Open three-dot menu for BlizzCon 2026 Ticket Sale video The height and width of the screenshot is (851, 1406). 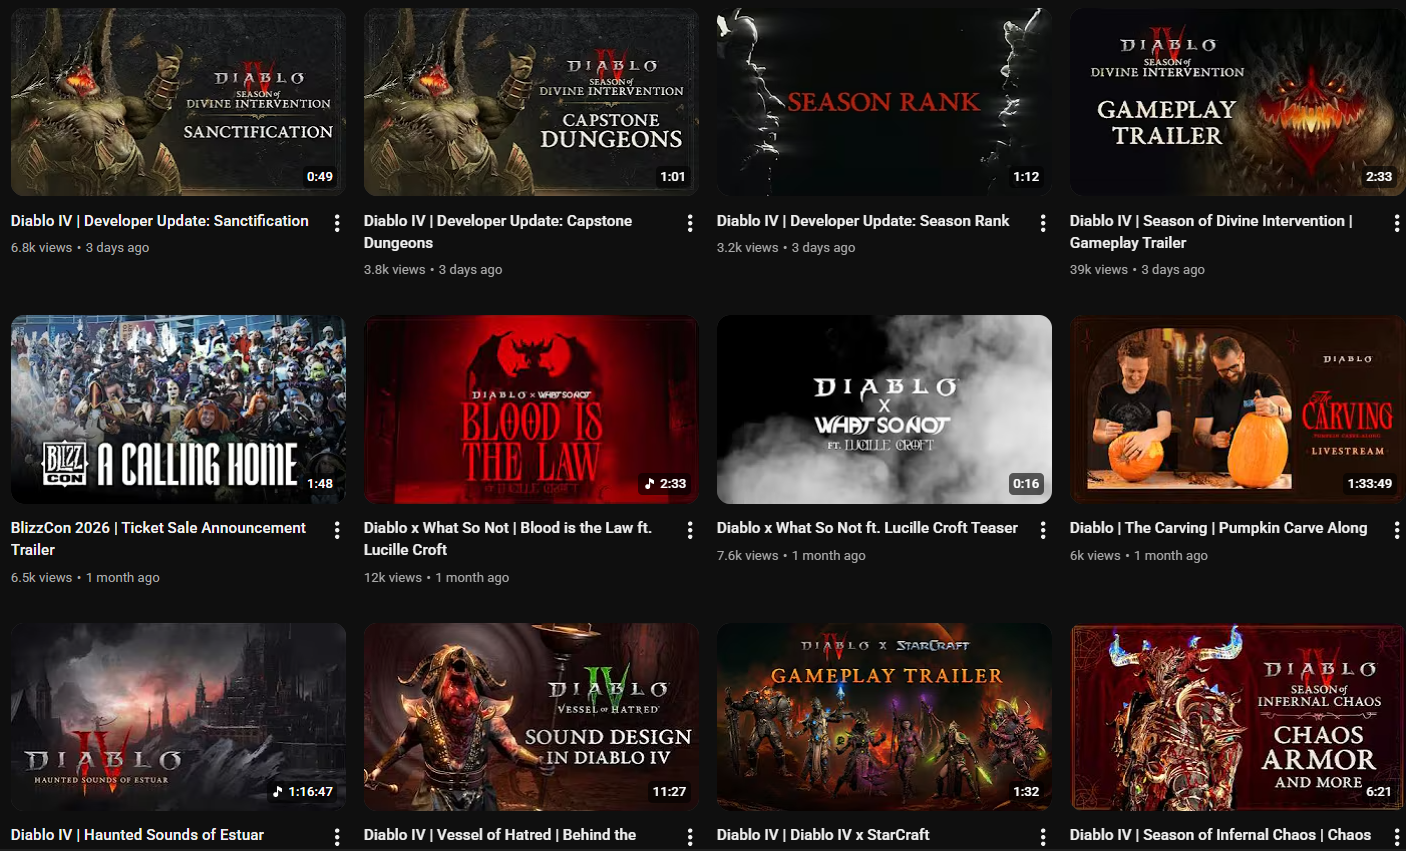[x=337, y=530]
